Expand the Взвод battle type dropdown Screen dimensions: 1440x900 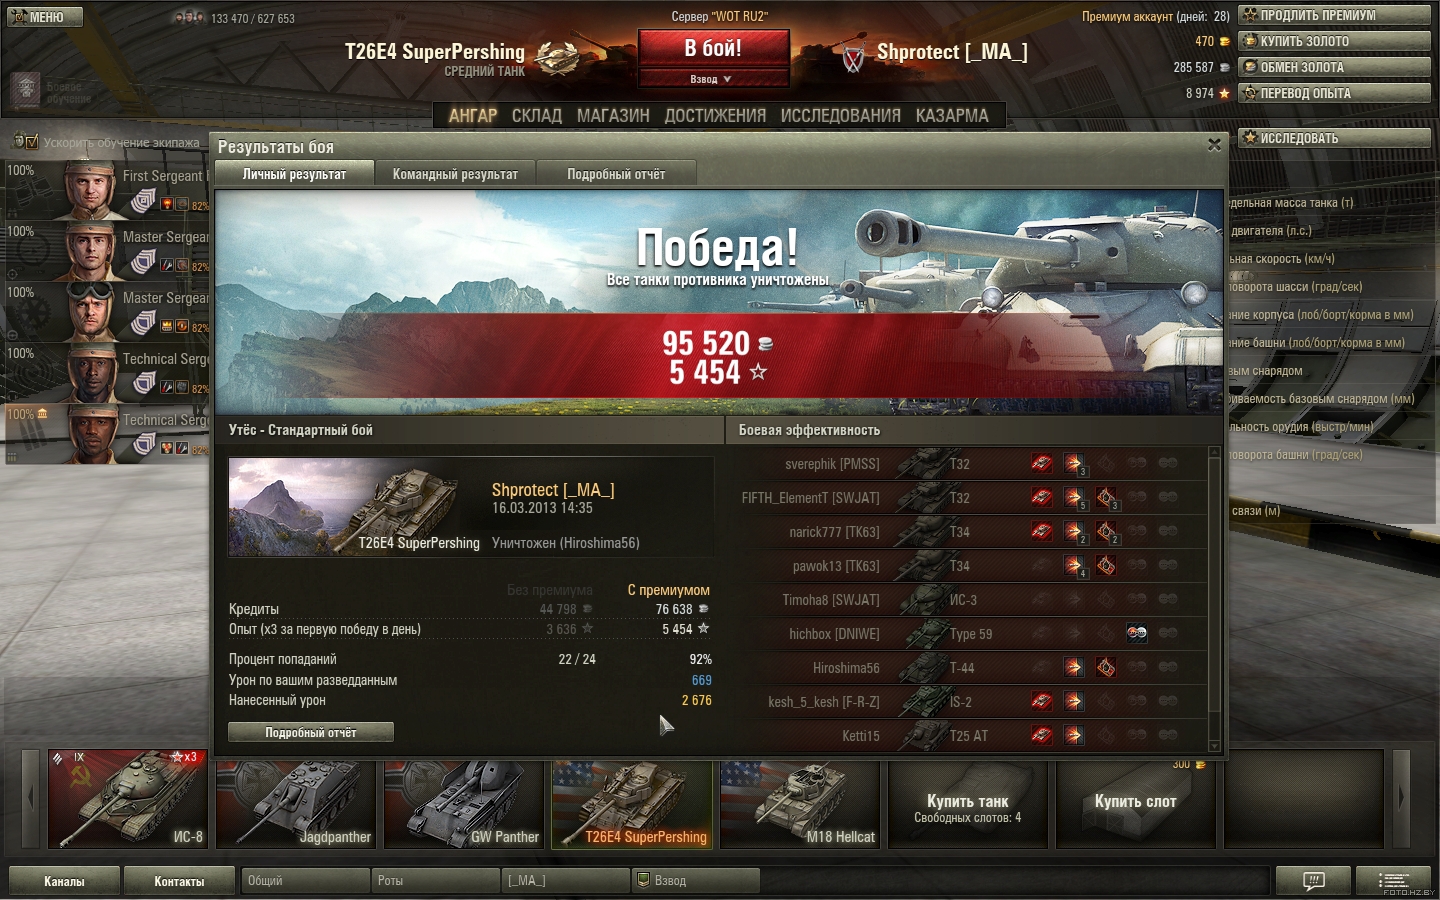tap(712, 79)
